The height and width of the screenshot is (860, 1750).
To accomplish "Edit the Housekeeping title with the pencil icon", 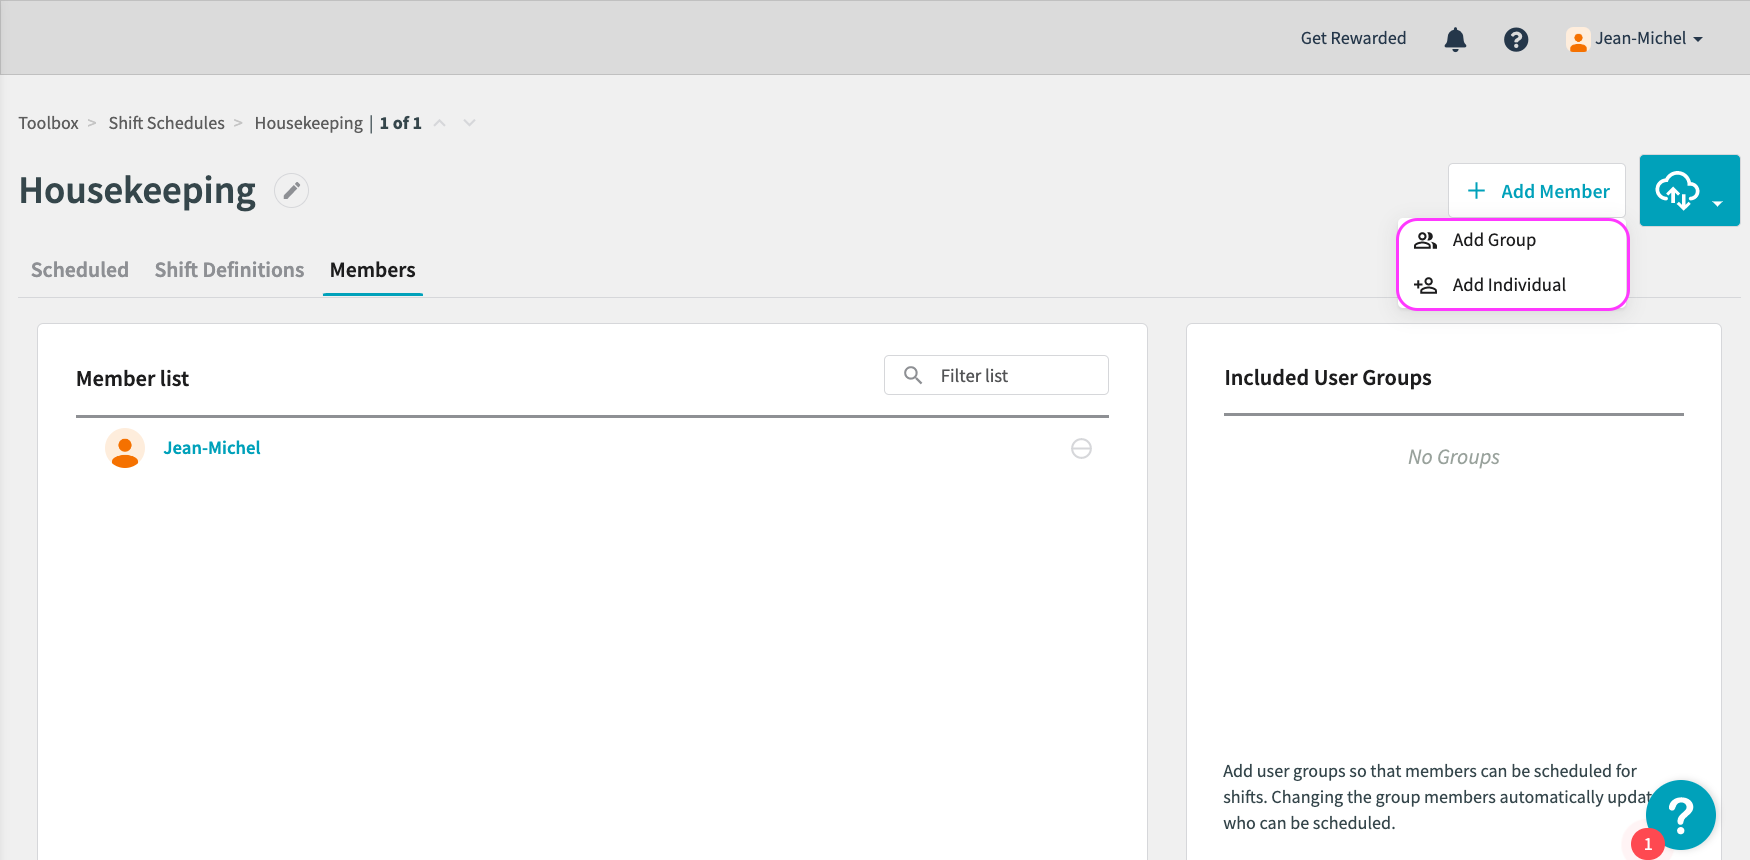I will click(x=291, y=191).
